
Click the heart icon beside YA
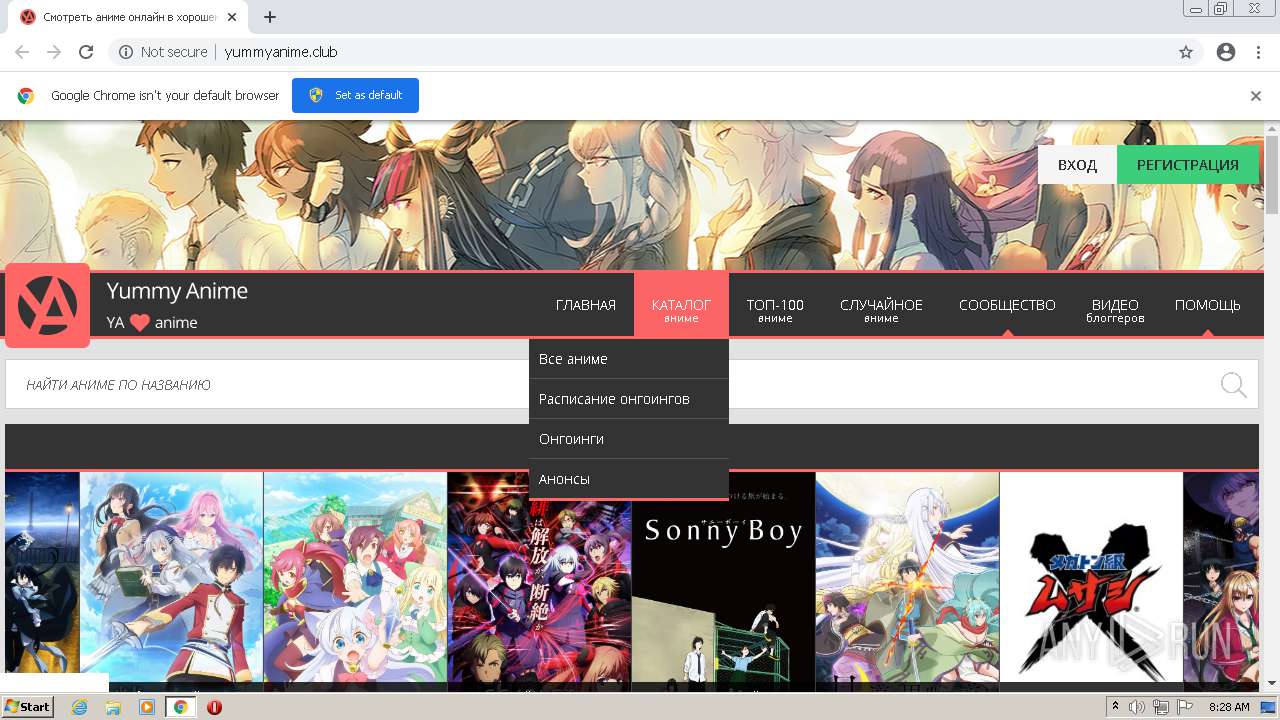pos(140,323)
